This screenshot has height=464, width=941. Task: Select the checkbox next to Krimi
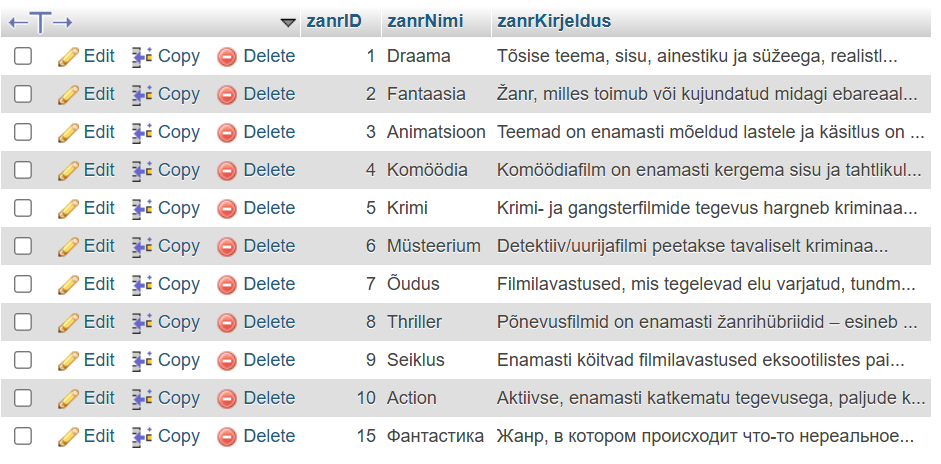click(23, 209)
